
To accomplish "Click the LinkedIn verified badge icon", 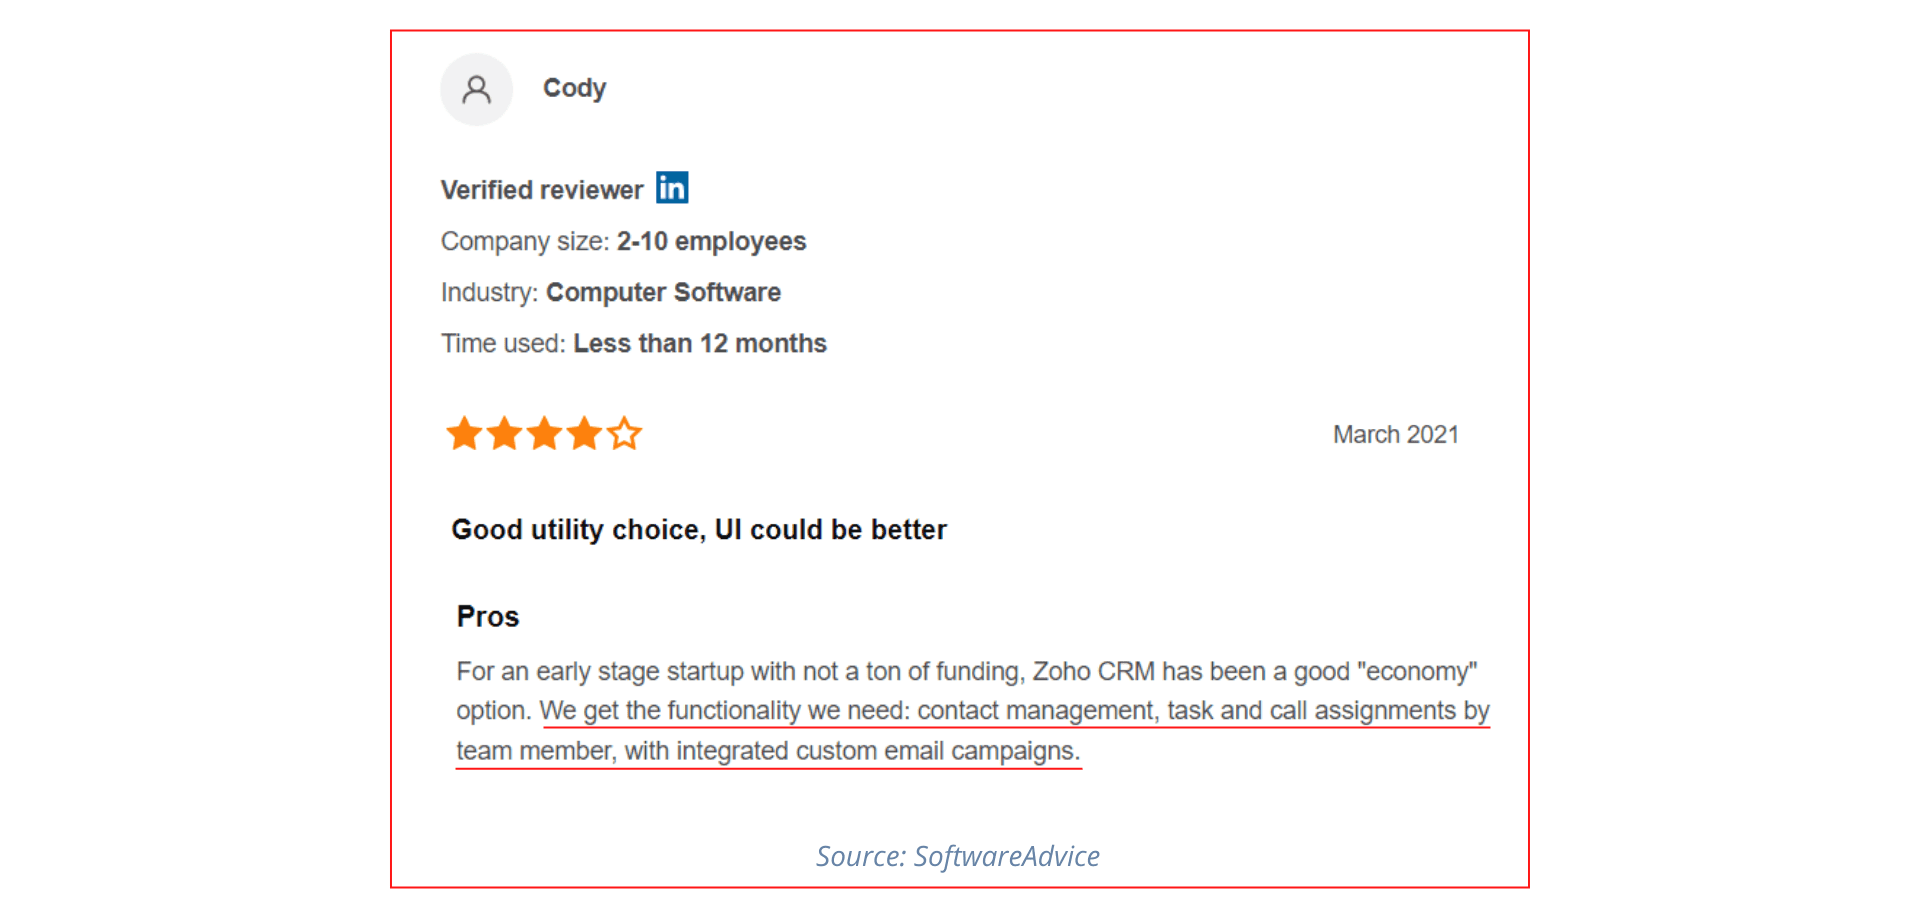I will pos(672,188).
